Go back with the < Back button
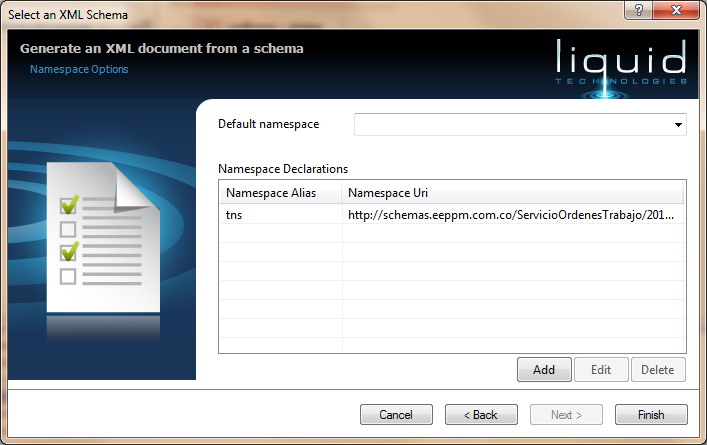Image resolution: width=707 pixels, height=445 pixels. 481,414
